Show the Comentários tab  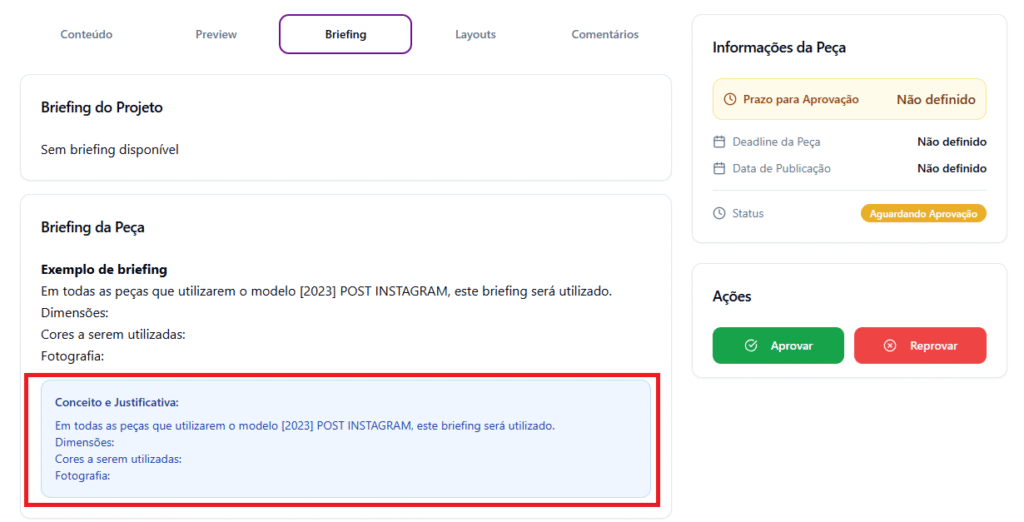[x=605, y=34]
